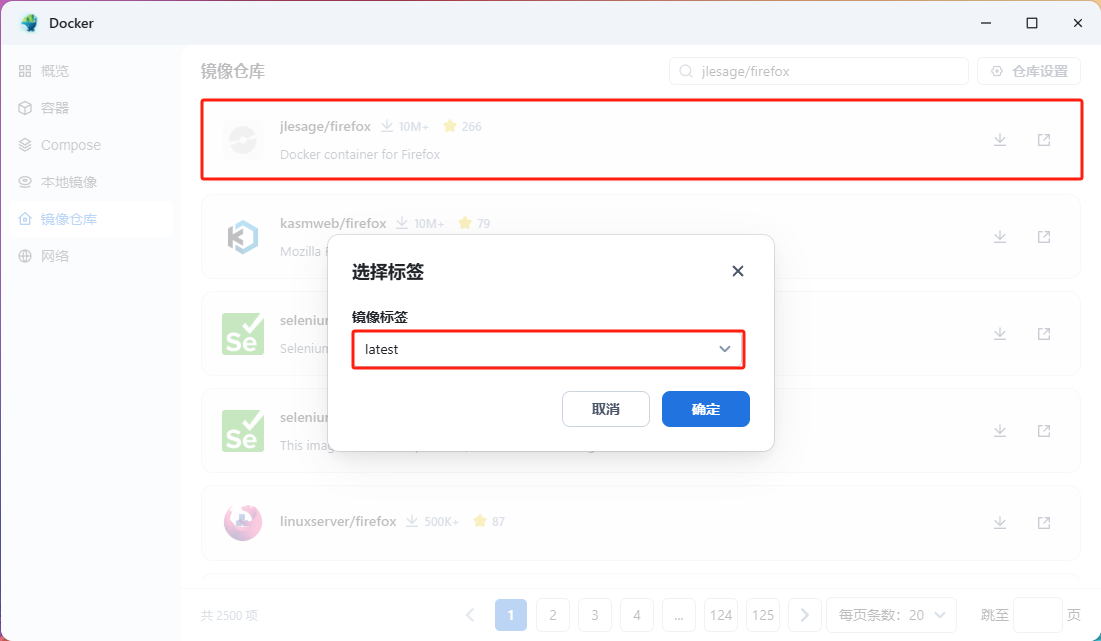Open linuxserver/firefox external link icon
This screenshot has height=641, width=1101.
pyautogui.click(x=1044, y=522)
